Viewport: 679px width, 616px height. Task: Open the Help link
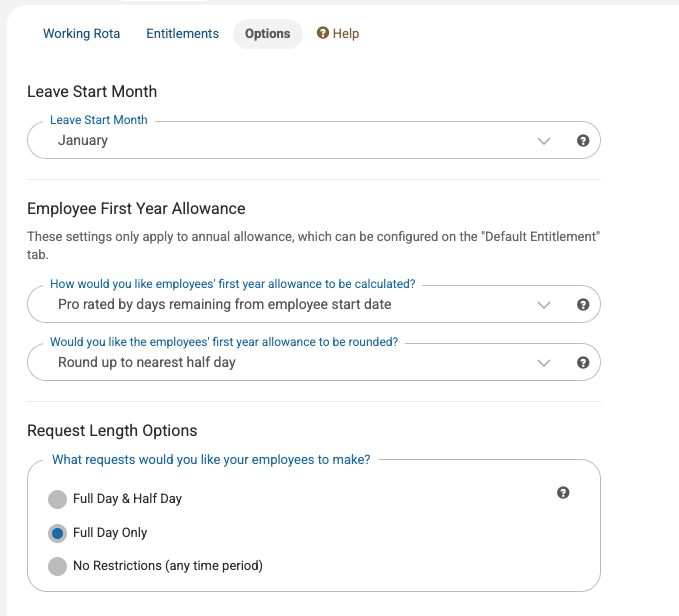click(338, 33)
